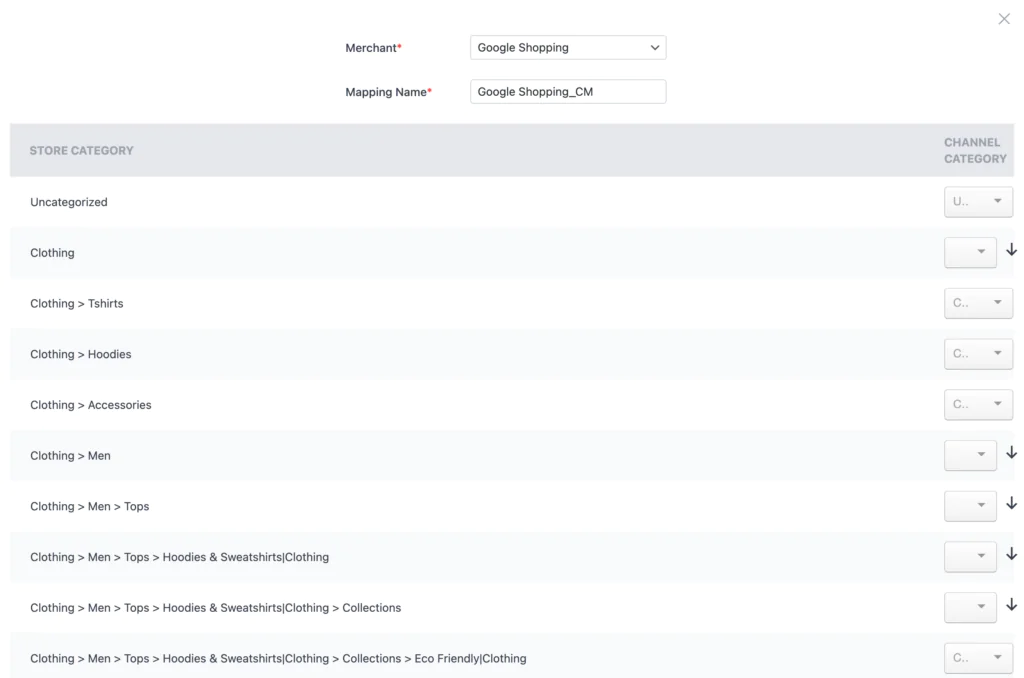
Task: Expand child mapping arrow next to Clothing row
Action: (x=1011, y=252)
